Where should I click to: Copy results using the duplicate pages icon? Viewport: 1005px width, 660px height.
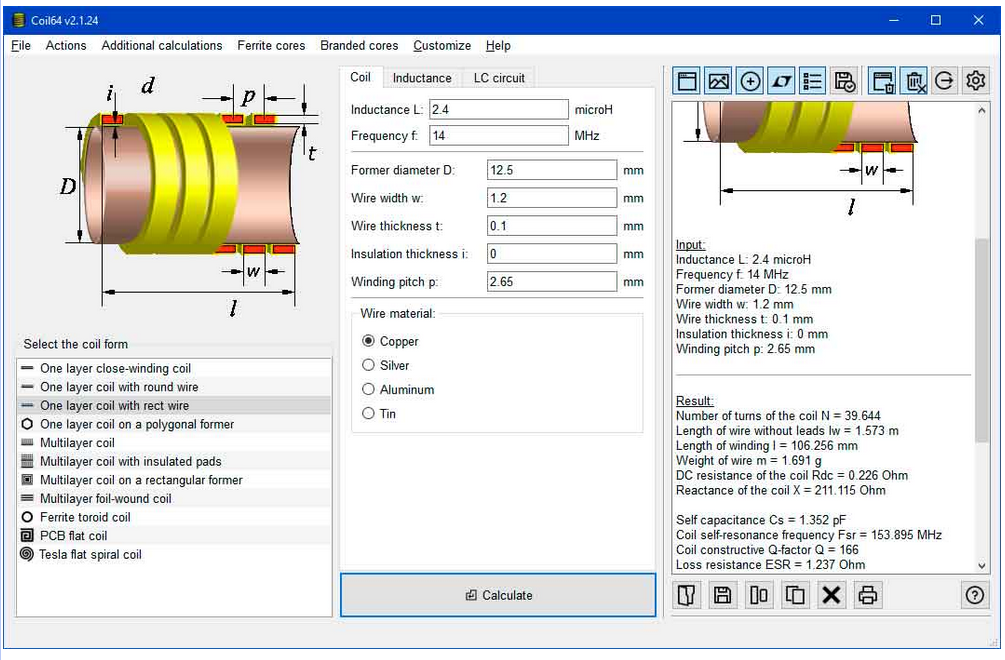click(x=795, y=595)
